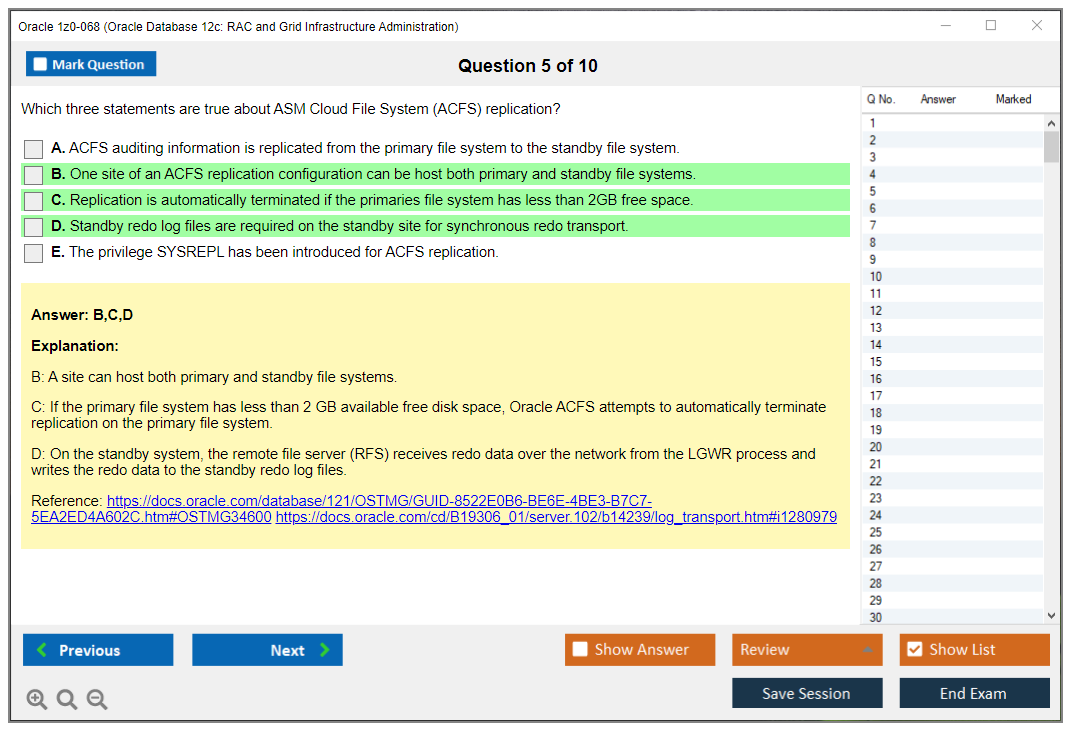Click the End Exam button
Viewport: 1075px width, 735px height.
point(974,693)
